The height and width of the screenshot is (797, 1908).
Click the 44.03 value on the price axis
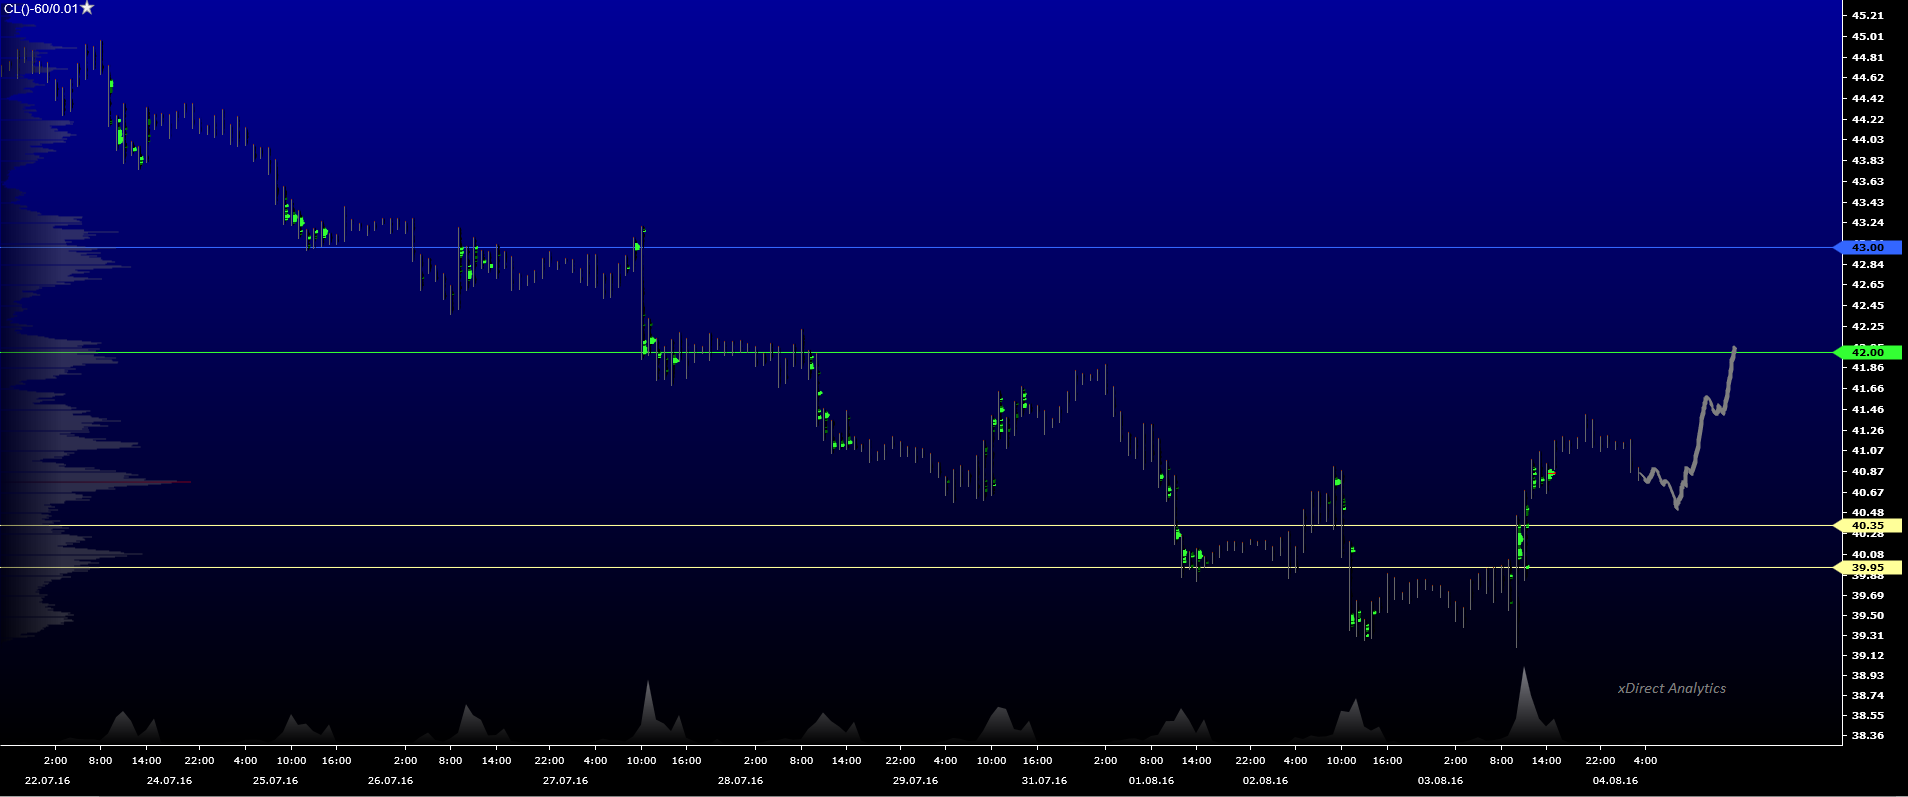tap(1867, 139)
